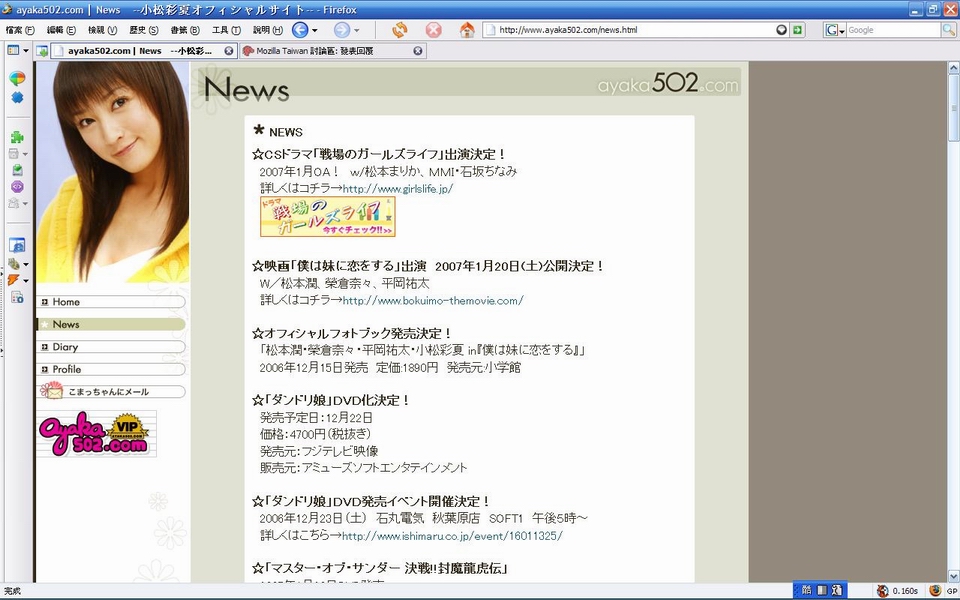Open the green puzzle-piece extensions icon
The width and height of the screenshot is (960, 600).
pos(17,137)
